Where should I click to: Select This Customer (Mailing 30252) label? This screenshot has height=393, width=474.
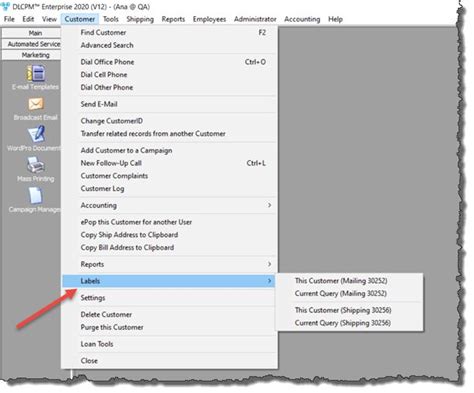click(x=349, y=281)
